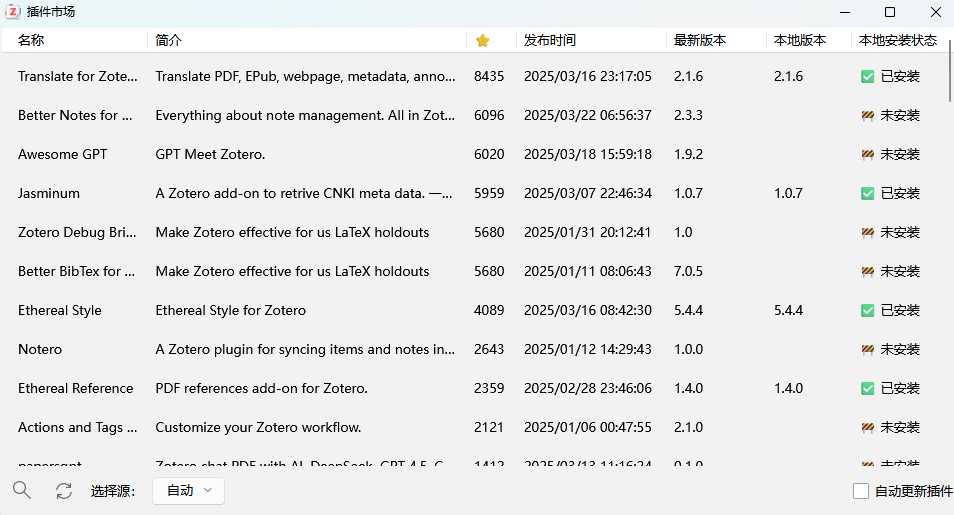Select the Better BibTex plugin name
Image resolution: width=954 pixels, height=515 pixels.
coord(77,271)
